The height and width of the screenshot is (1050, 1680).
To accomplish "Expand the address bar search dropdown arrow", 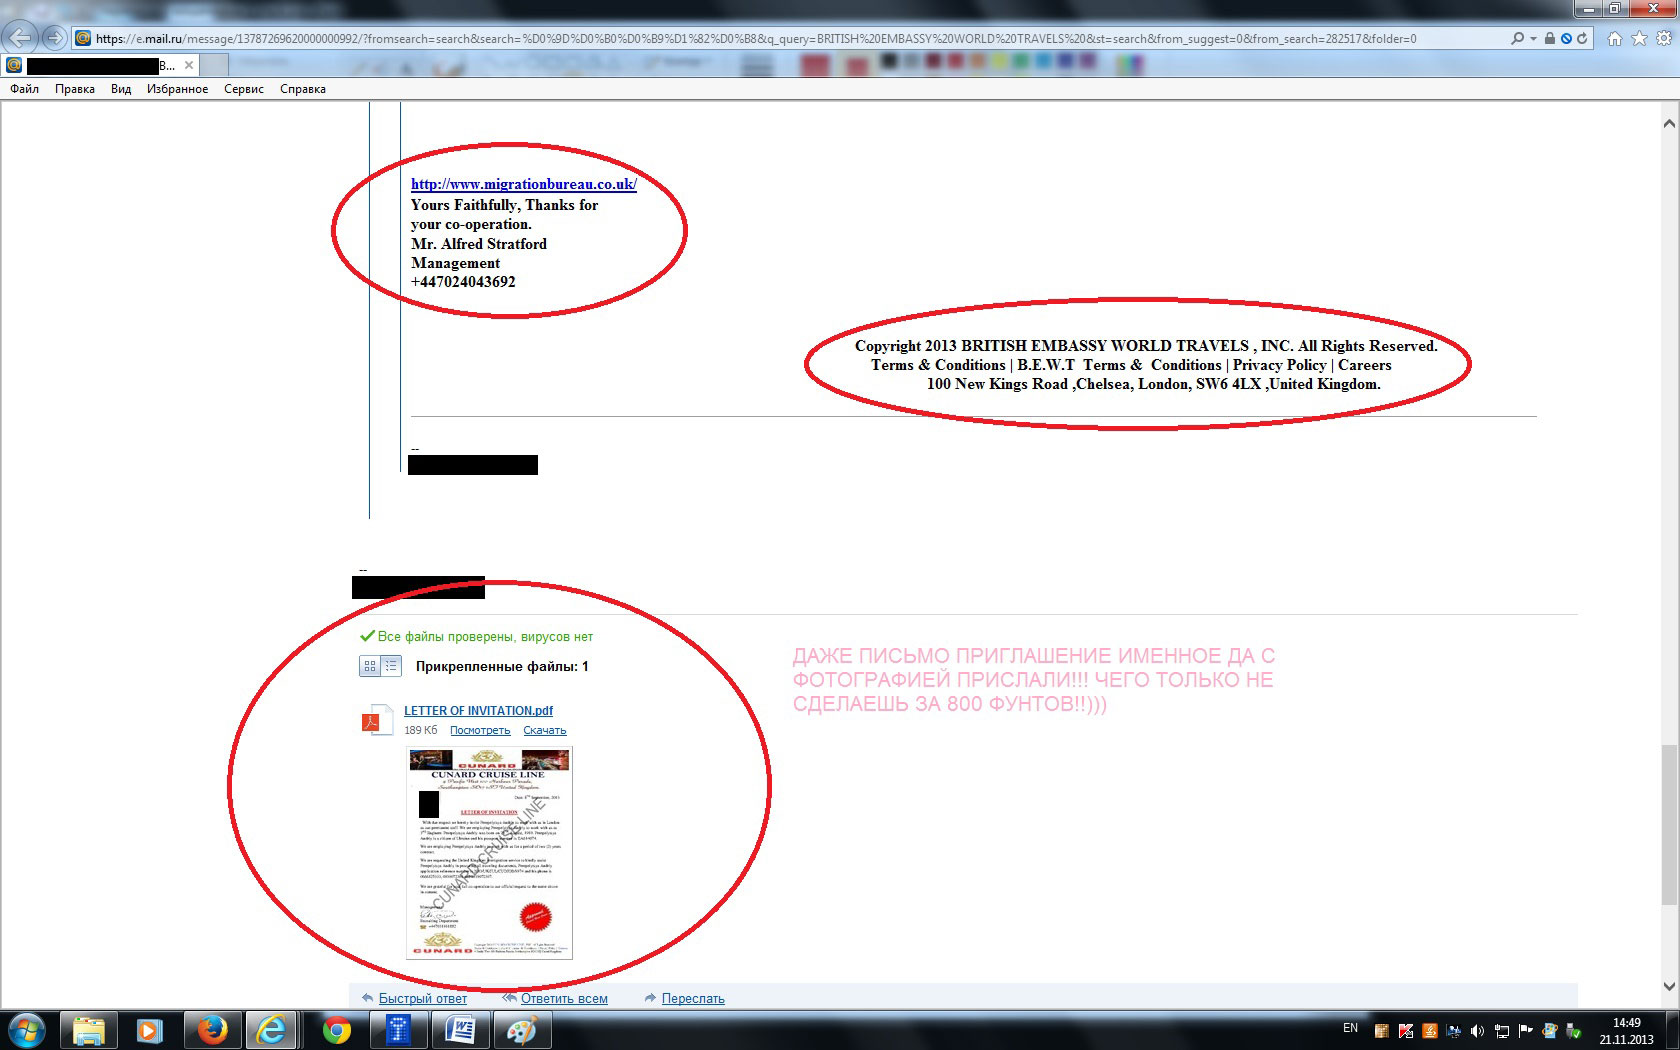I will 1533,39.
